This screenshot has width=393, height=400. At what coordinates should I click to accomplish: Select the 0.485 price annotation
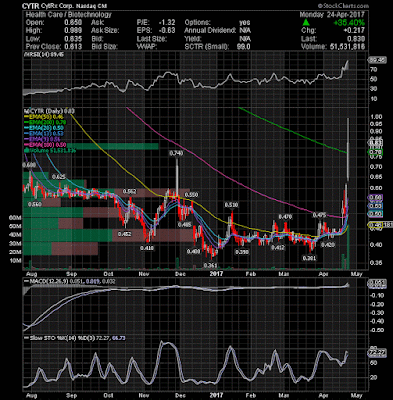(x=184, y=225)
